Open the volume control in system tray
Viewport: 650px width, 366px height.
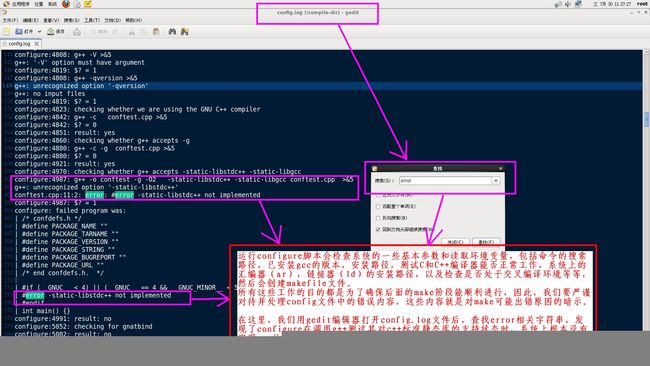click(x=568, y=4)
